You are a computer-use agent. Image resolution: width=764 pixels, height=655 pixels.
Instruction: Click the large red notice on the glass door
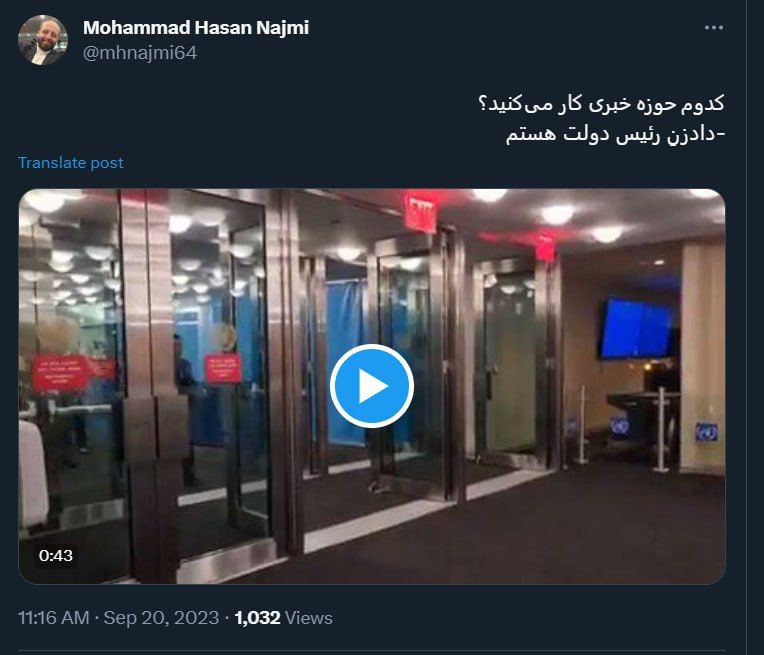click(62, 373)
